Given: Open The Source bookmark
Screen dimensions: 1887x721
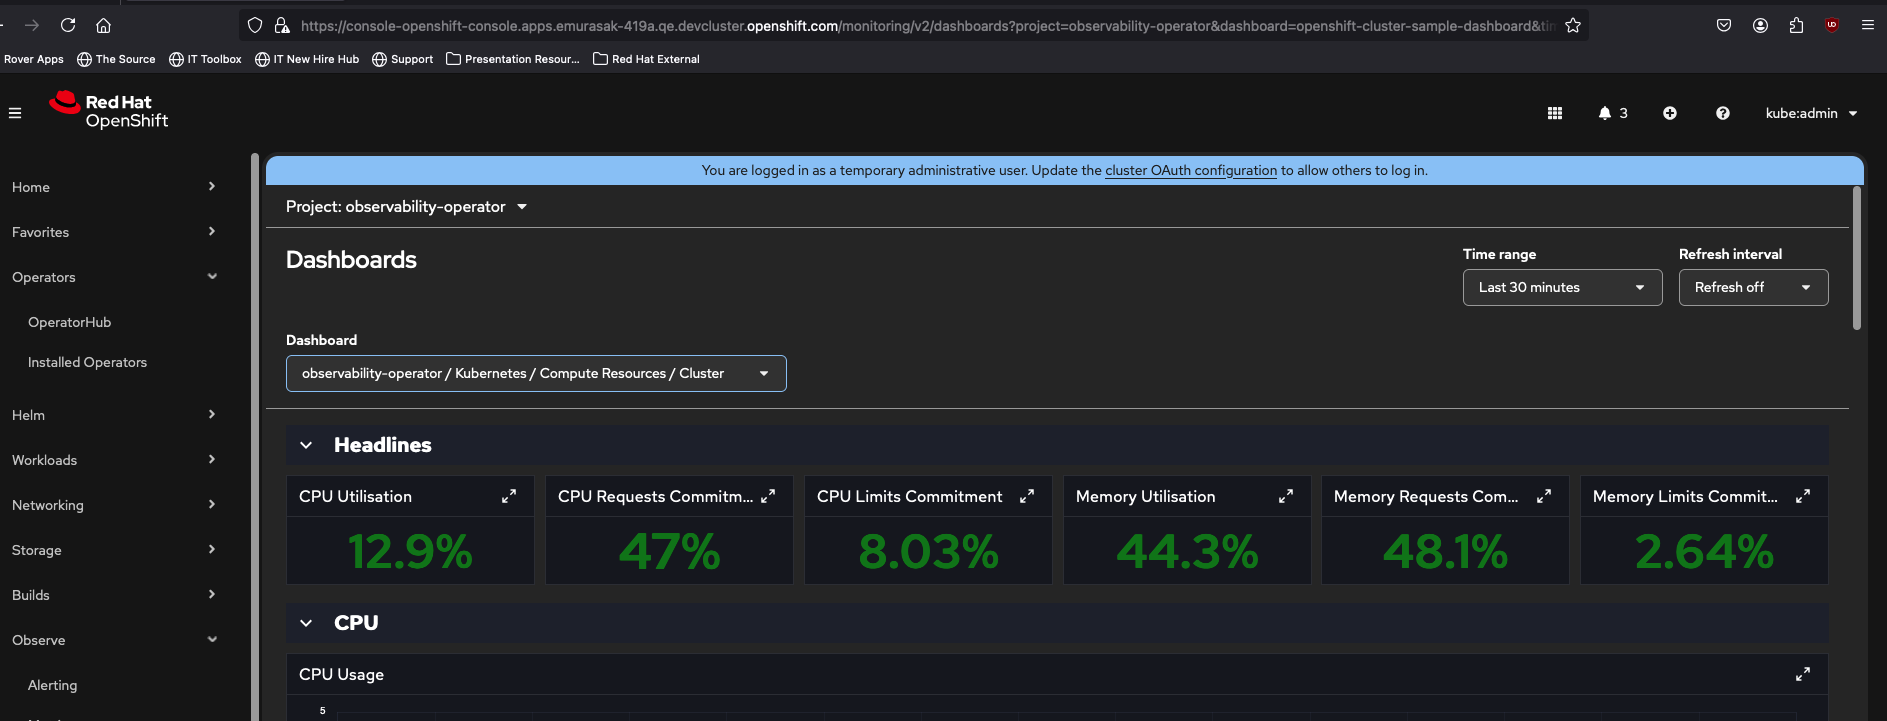Looking at the screenshot, I should 116,59.
